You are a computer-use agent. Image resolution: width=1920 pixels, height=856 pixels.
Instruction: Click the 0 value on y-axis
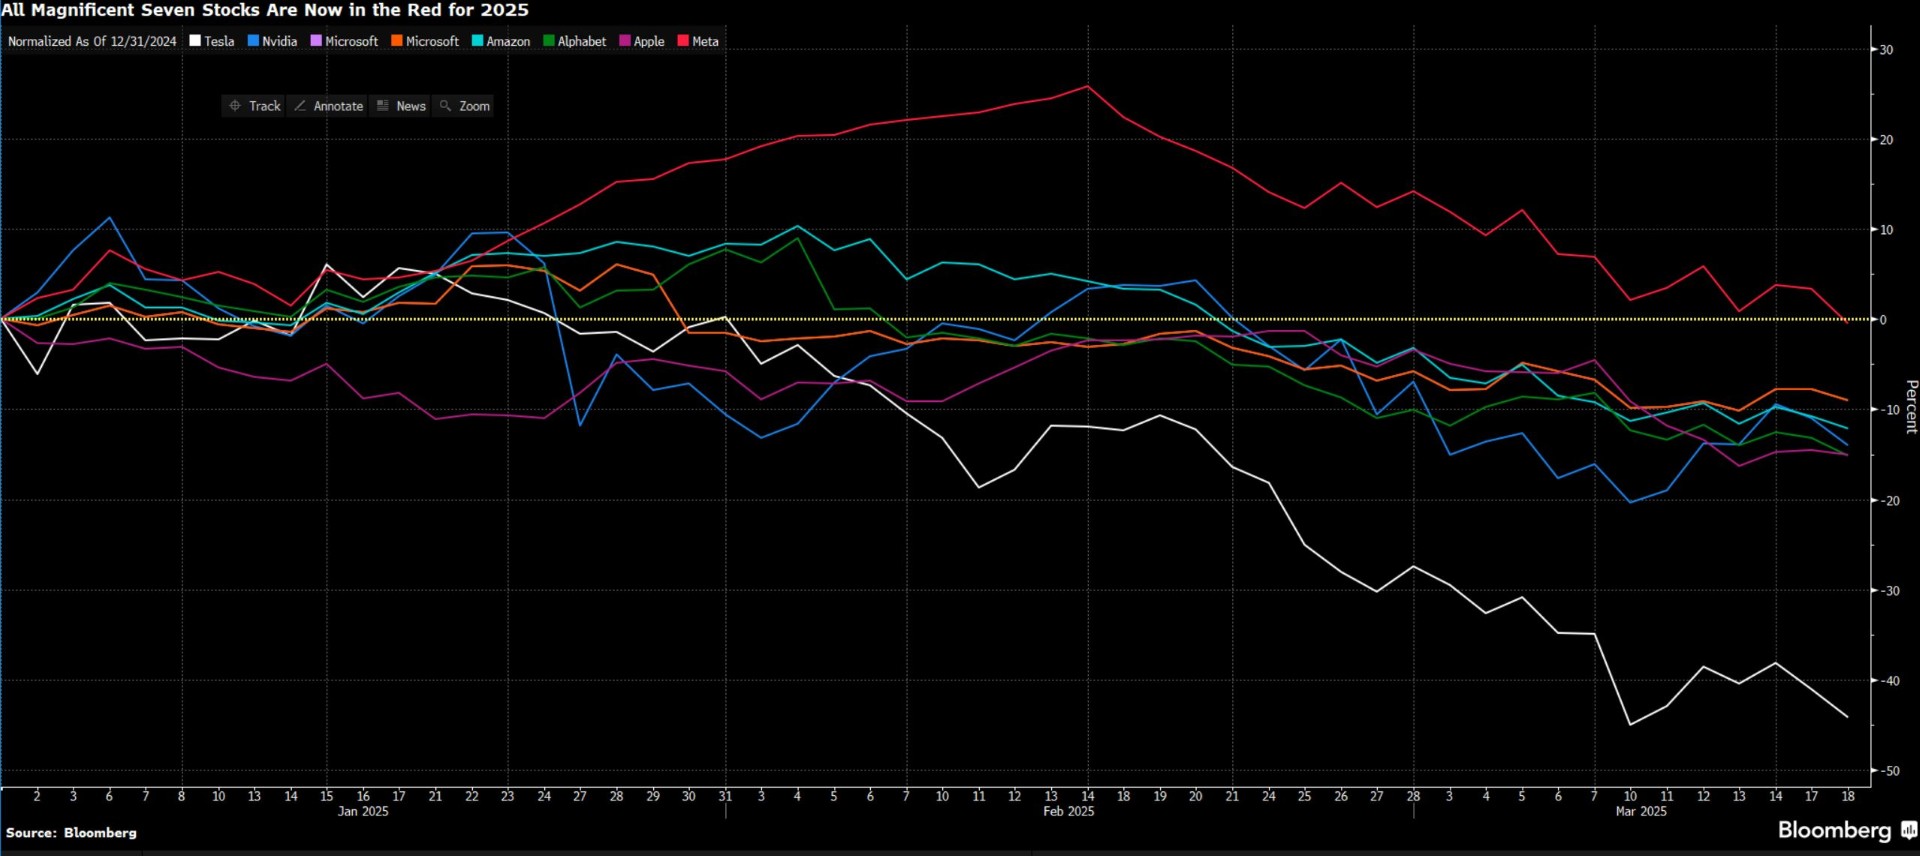1883,320
